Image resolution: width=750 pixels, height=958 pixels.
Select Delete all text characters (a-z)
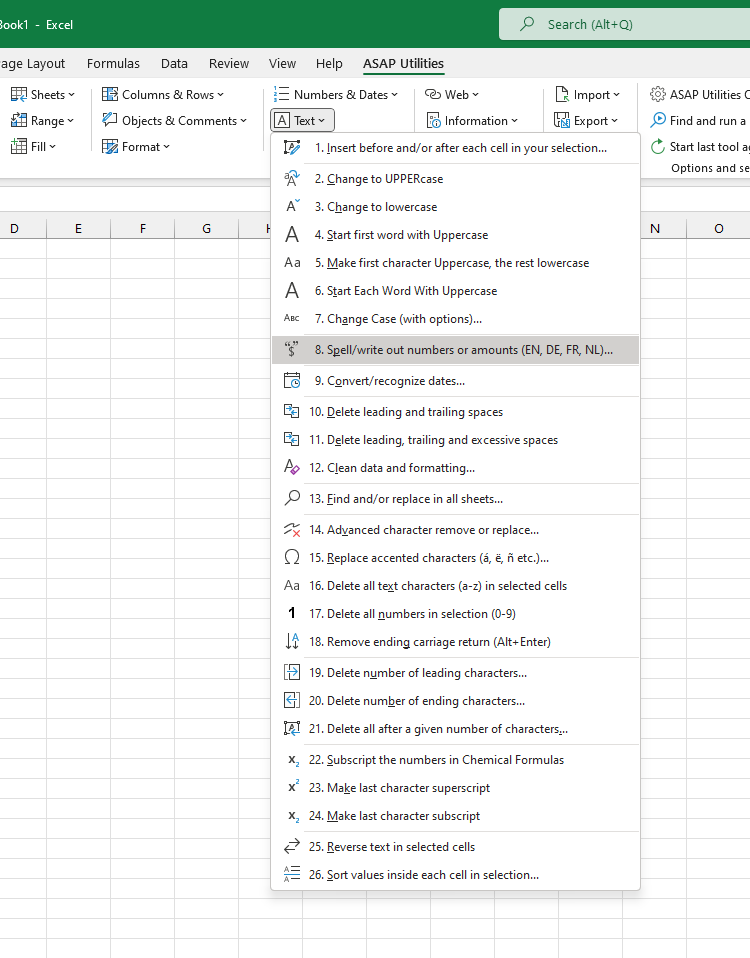coord(456,586)
